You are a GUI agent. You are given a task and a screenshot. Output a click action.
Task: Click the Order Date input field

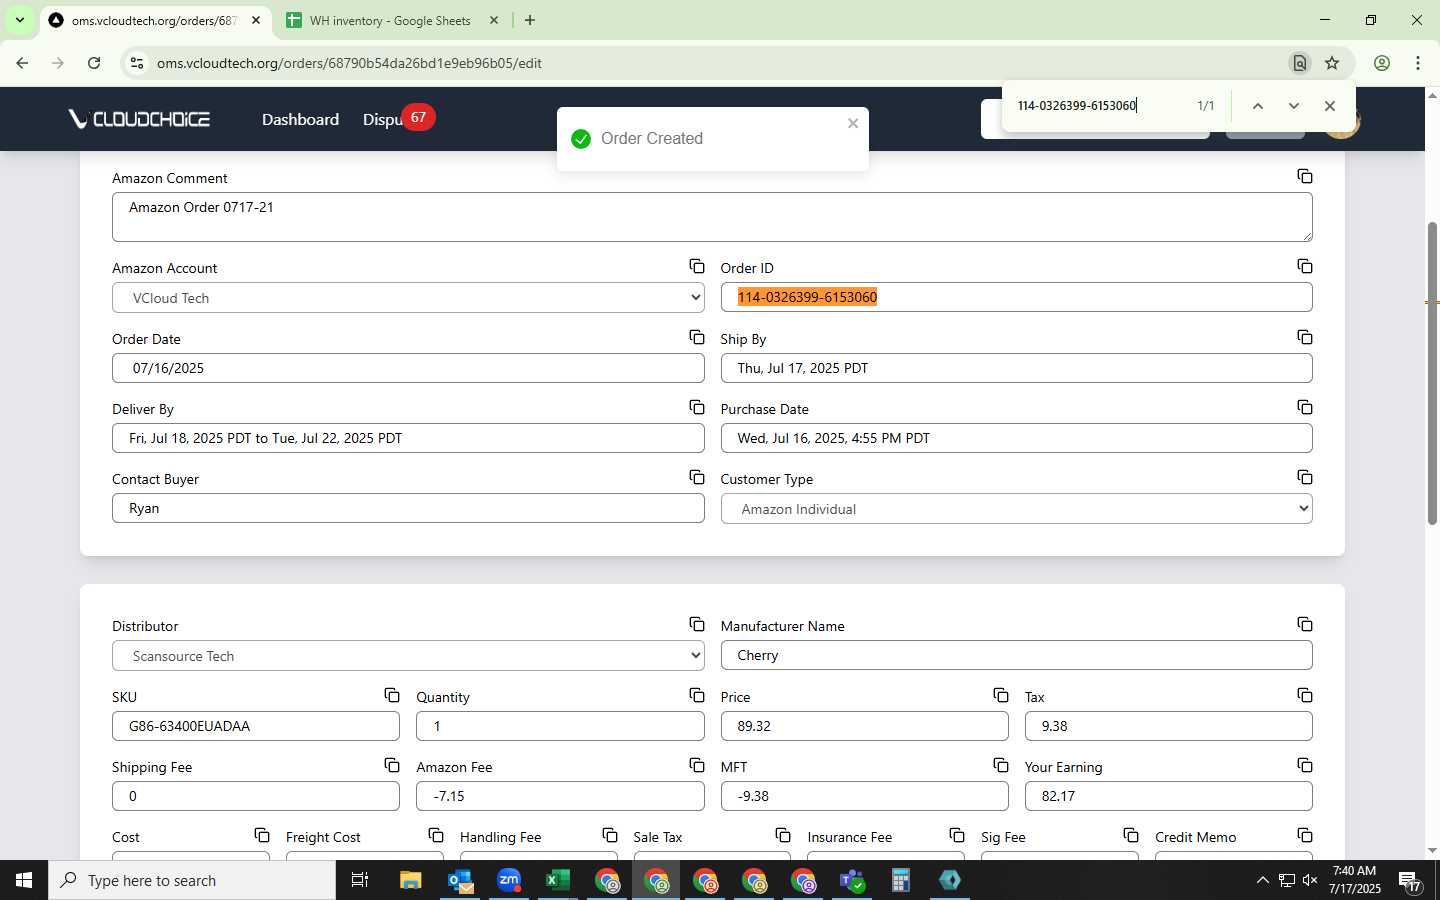coord(408,368)
